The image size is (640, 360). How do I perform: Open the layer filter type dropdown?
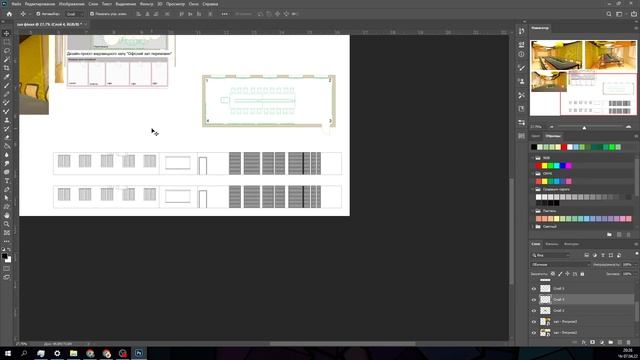(551, 255)
